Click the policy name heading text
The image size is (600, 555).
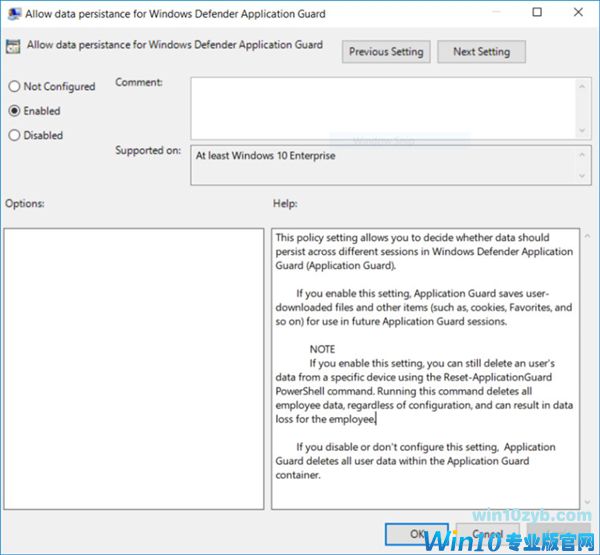(175, 45)
